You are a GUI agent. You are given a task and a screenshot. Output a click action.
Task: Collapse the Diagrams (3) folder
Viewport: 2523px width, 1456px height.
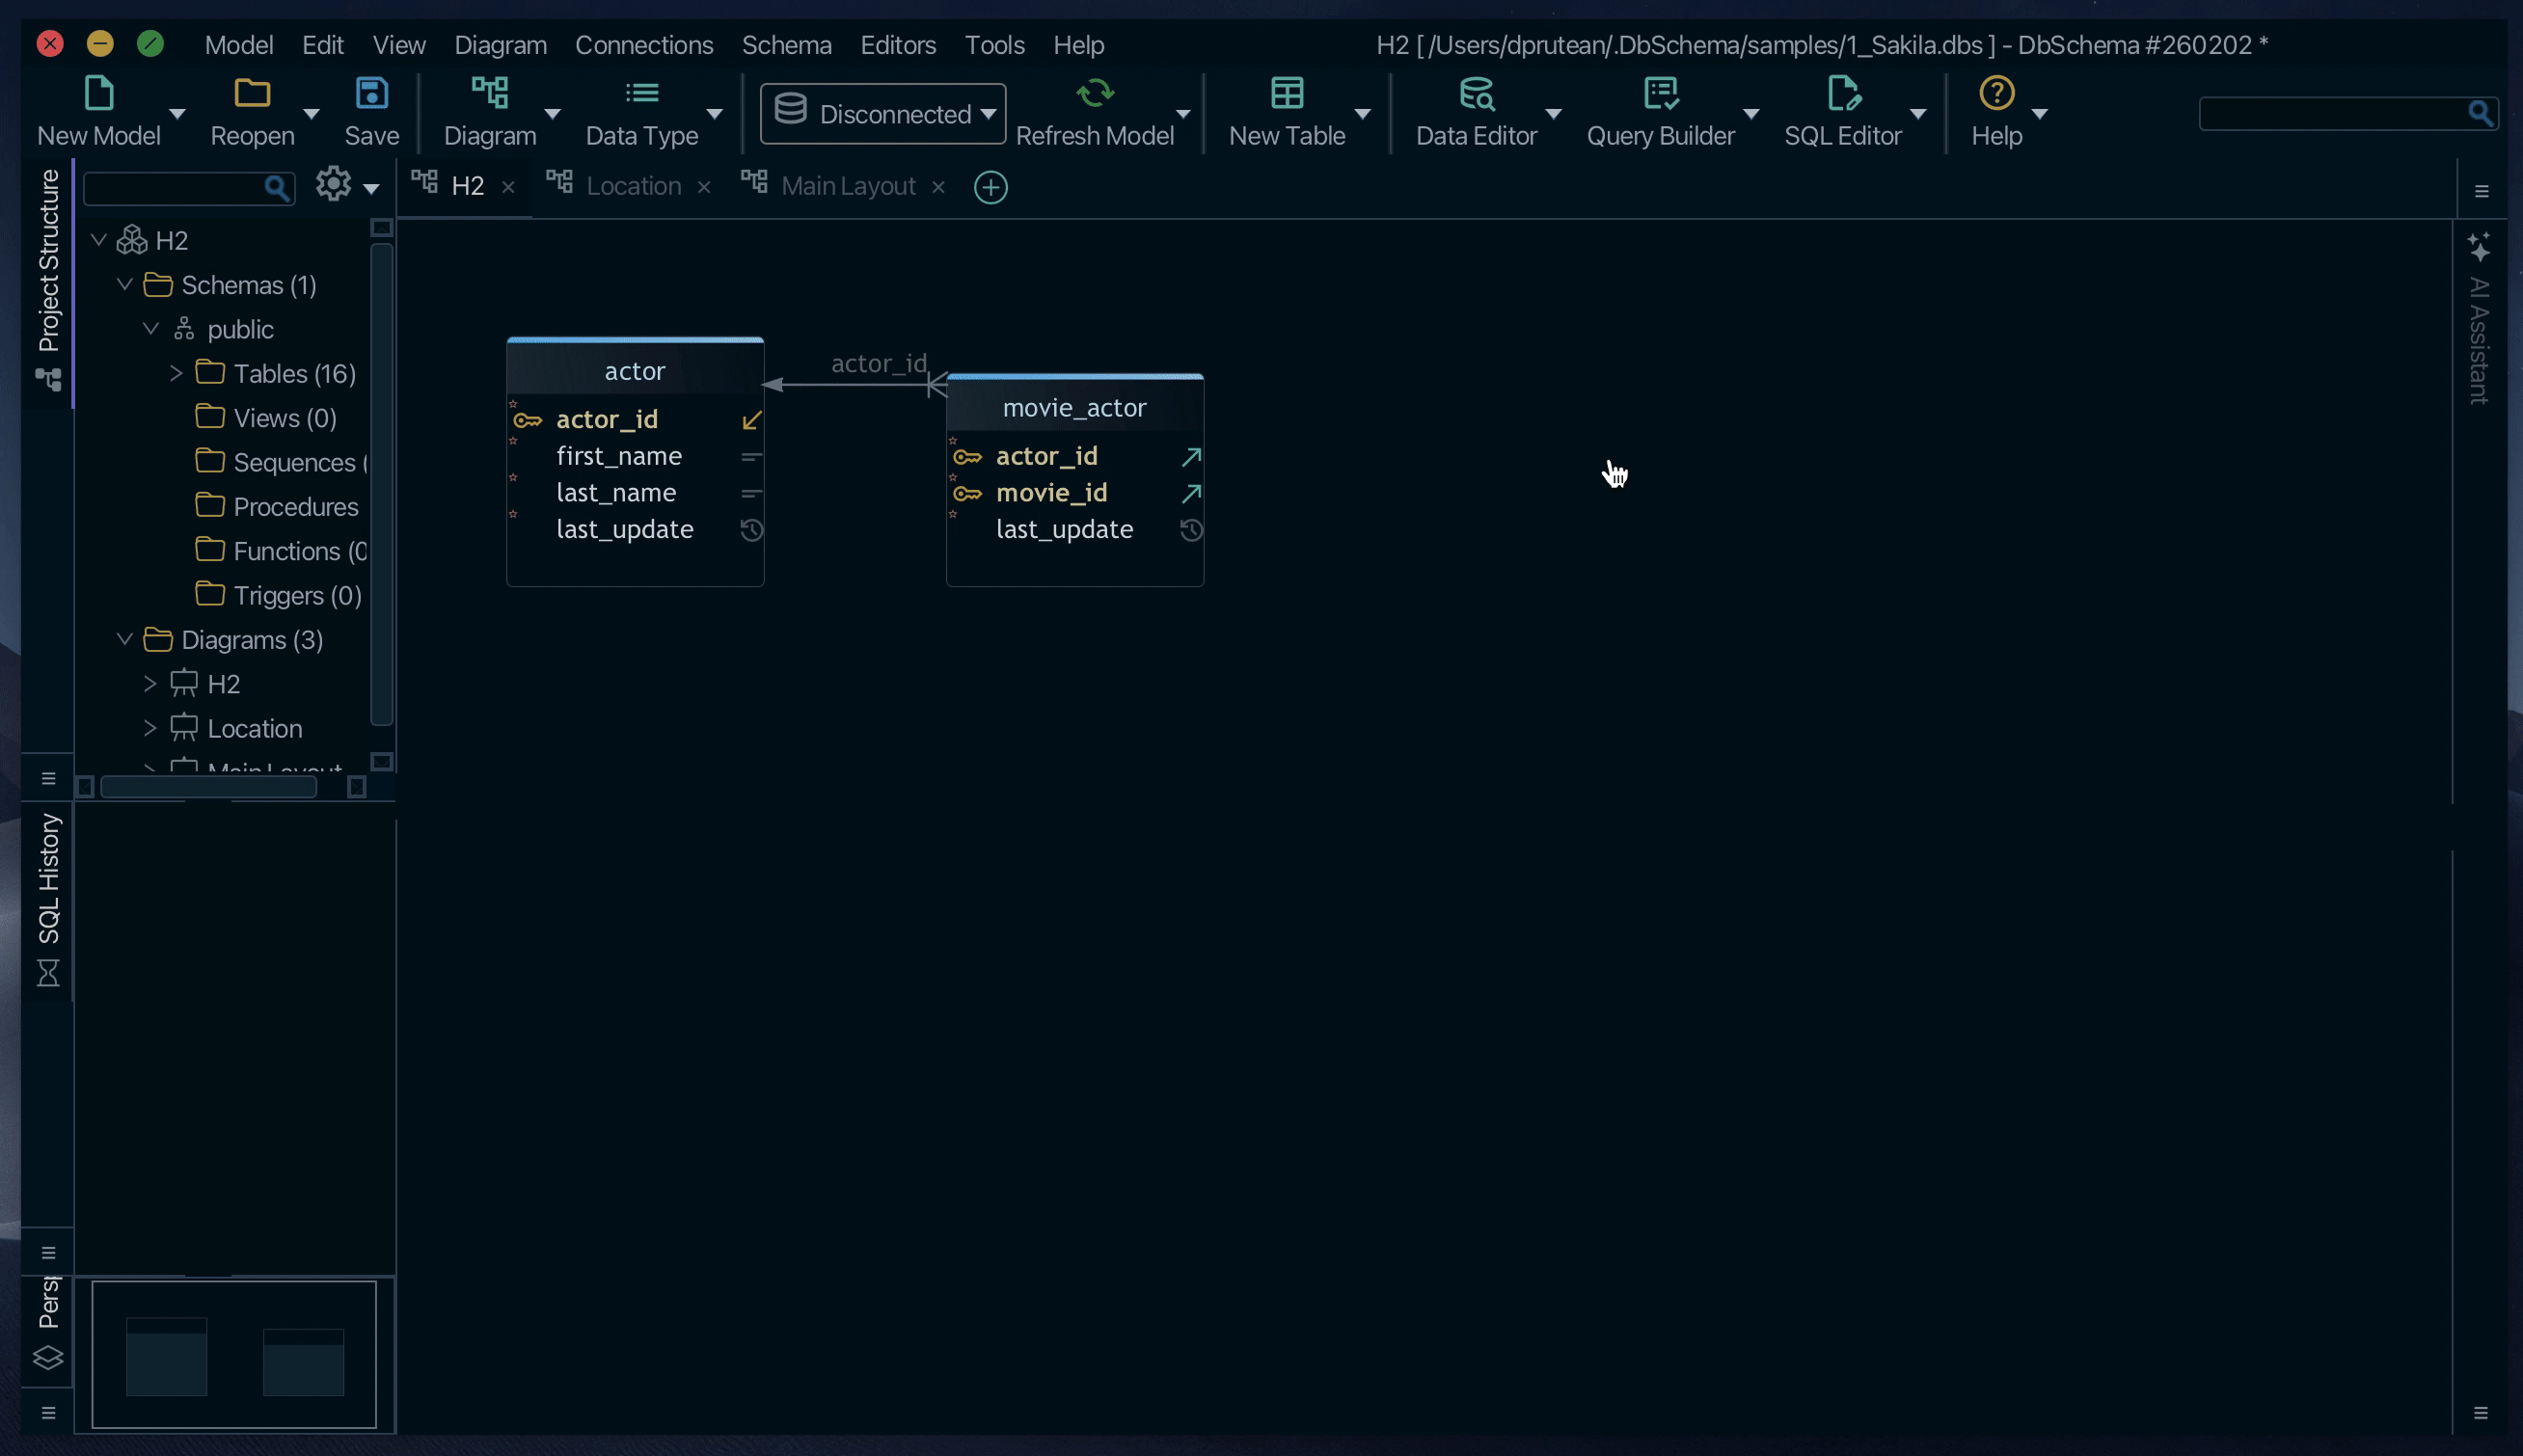(x=125, y=640)
